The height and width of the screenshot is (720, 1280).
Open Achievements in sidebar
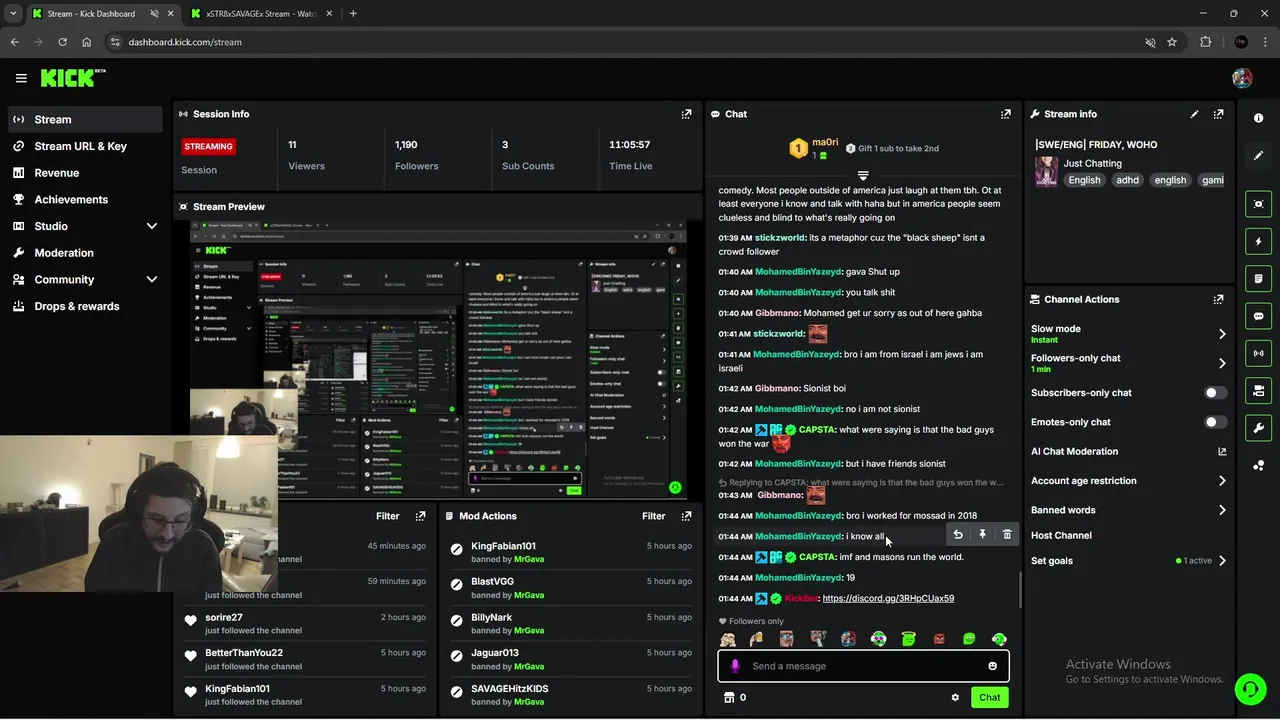(x=85, y=199)
